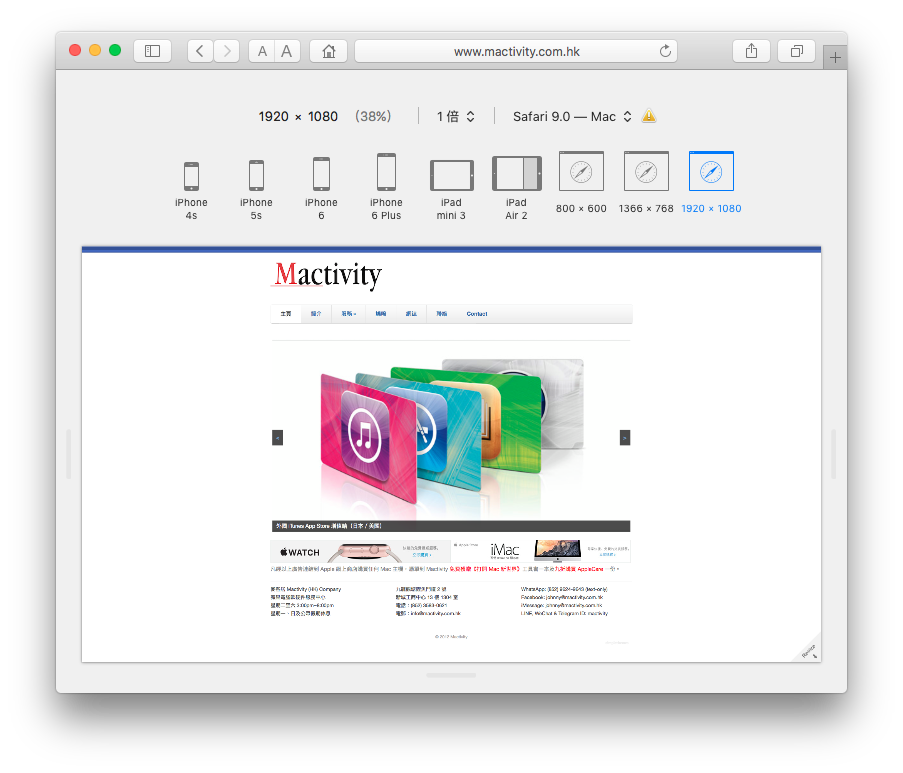Click the slideshow next arrow
Screen dimensions: 903x773
coord(625,437)
